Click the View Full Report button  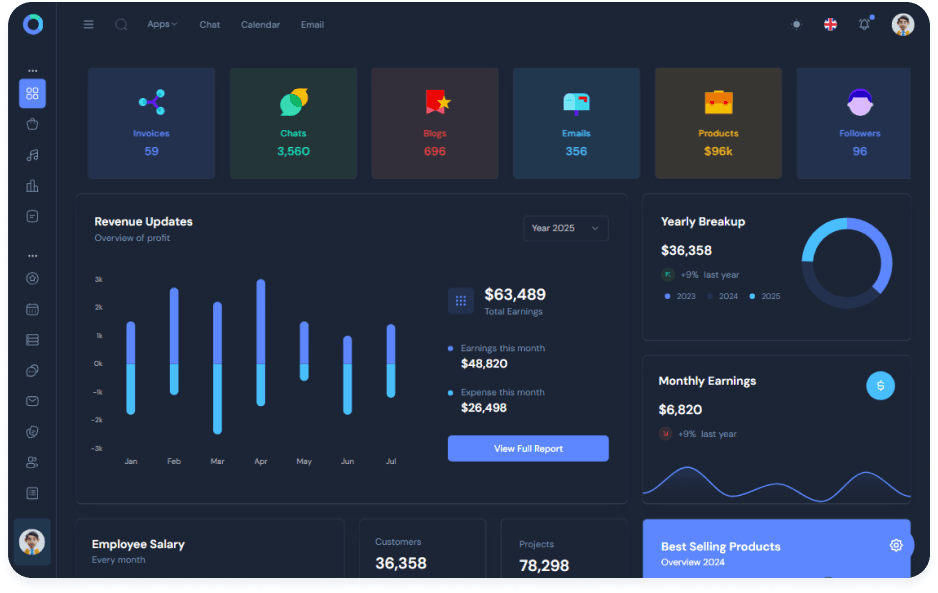pos(528,449)
